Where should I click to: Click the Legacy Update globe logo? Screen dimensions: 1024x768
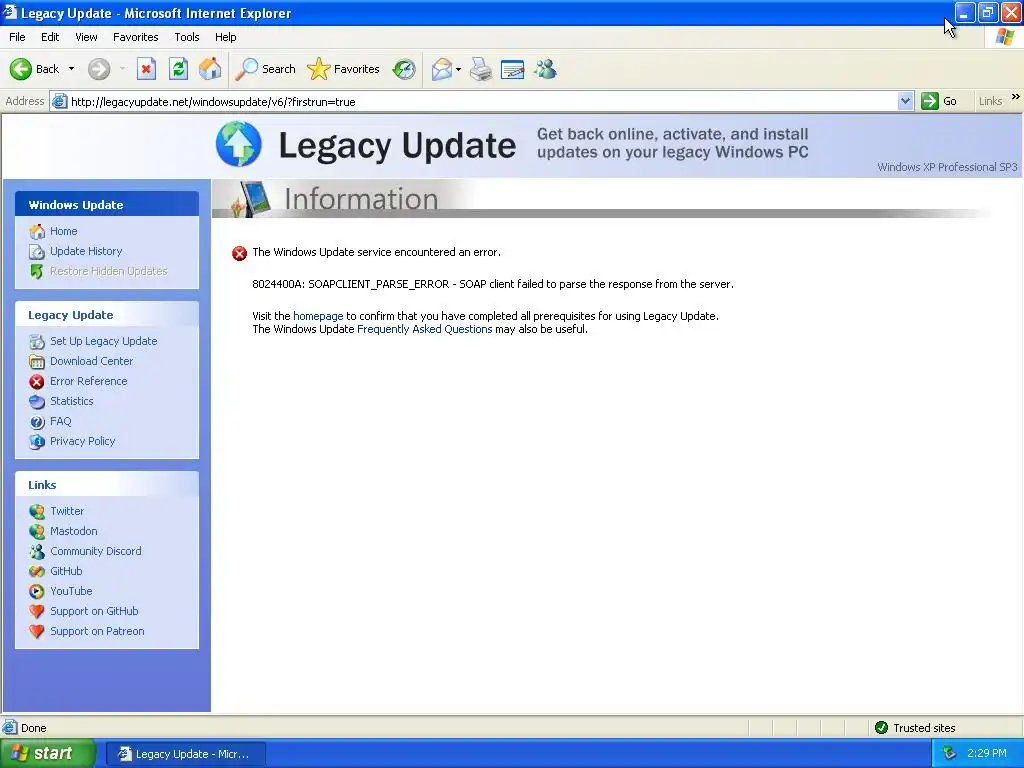pyautogui.click(x=238, y=144)
